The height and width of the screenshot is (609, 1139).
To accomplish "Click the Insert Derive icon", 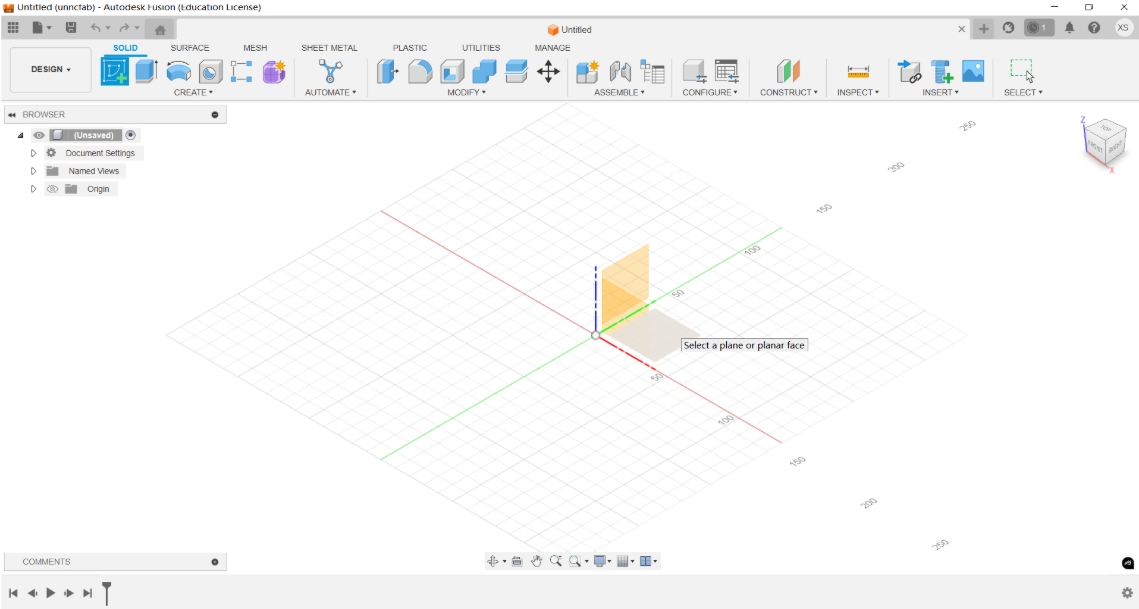I will coord(909,71).
